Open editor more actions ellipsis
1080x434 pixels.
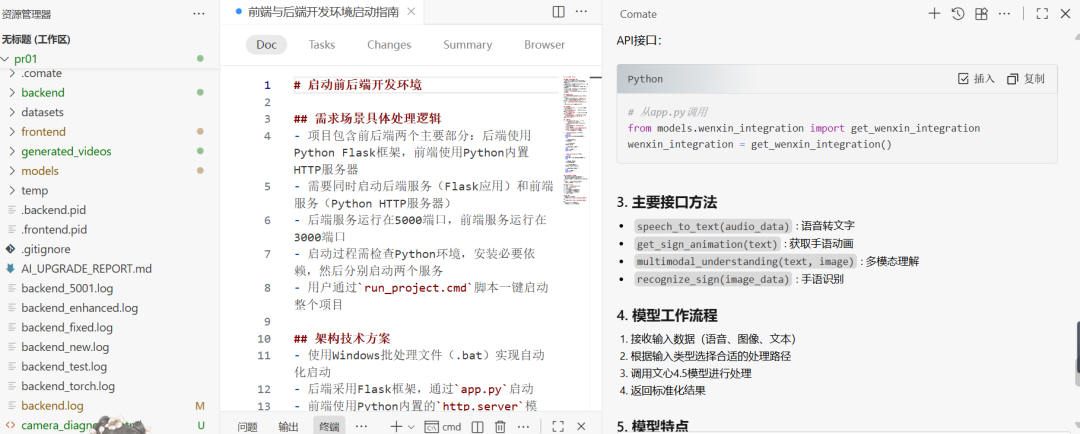(x=581, y=12)
